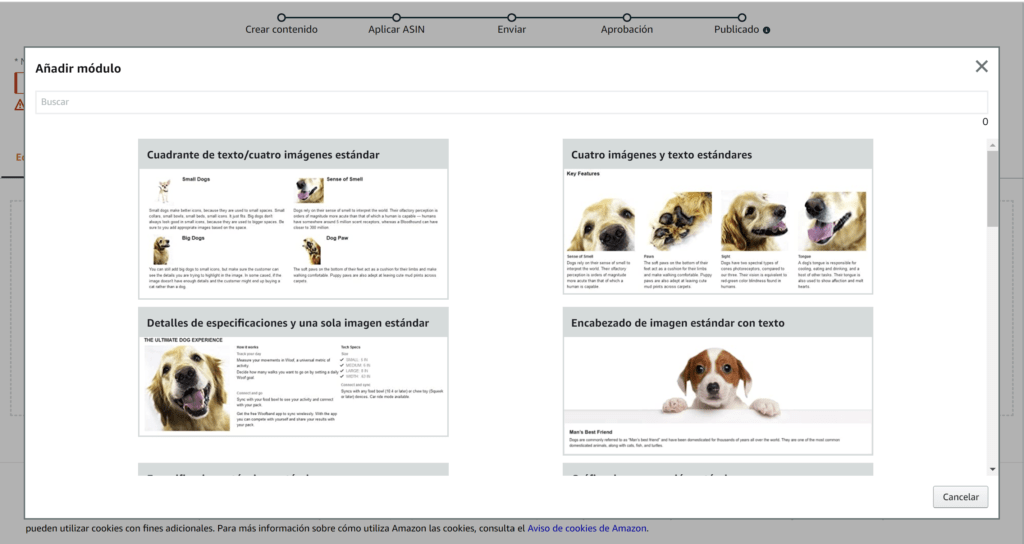Click the Publicado step marker

click(742, 18)
